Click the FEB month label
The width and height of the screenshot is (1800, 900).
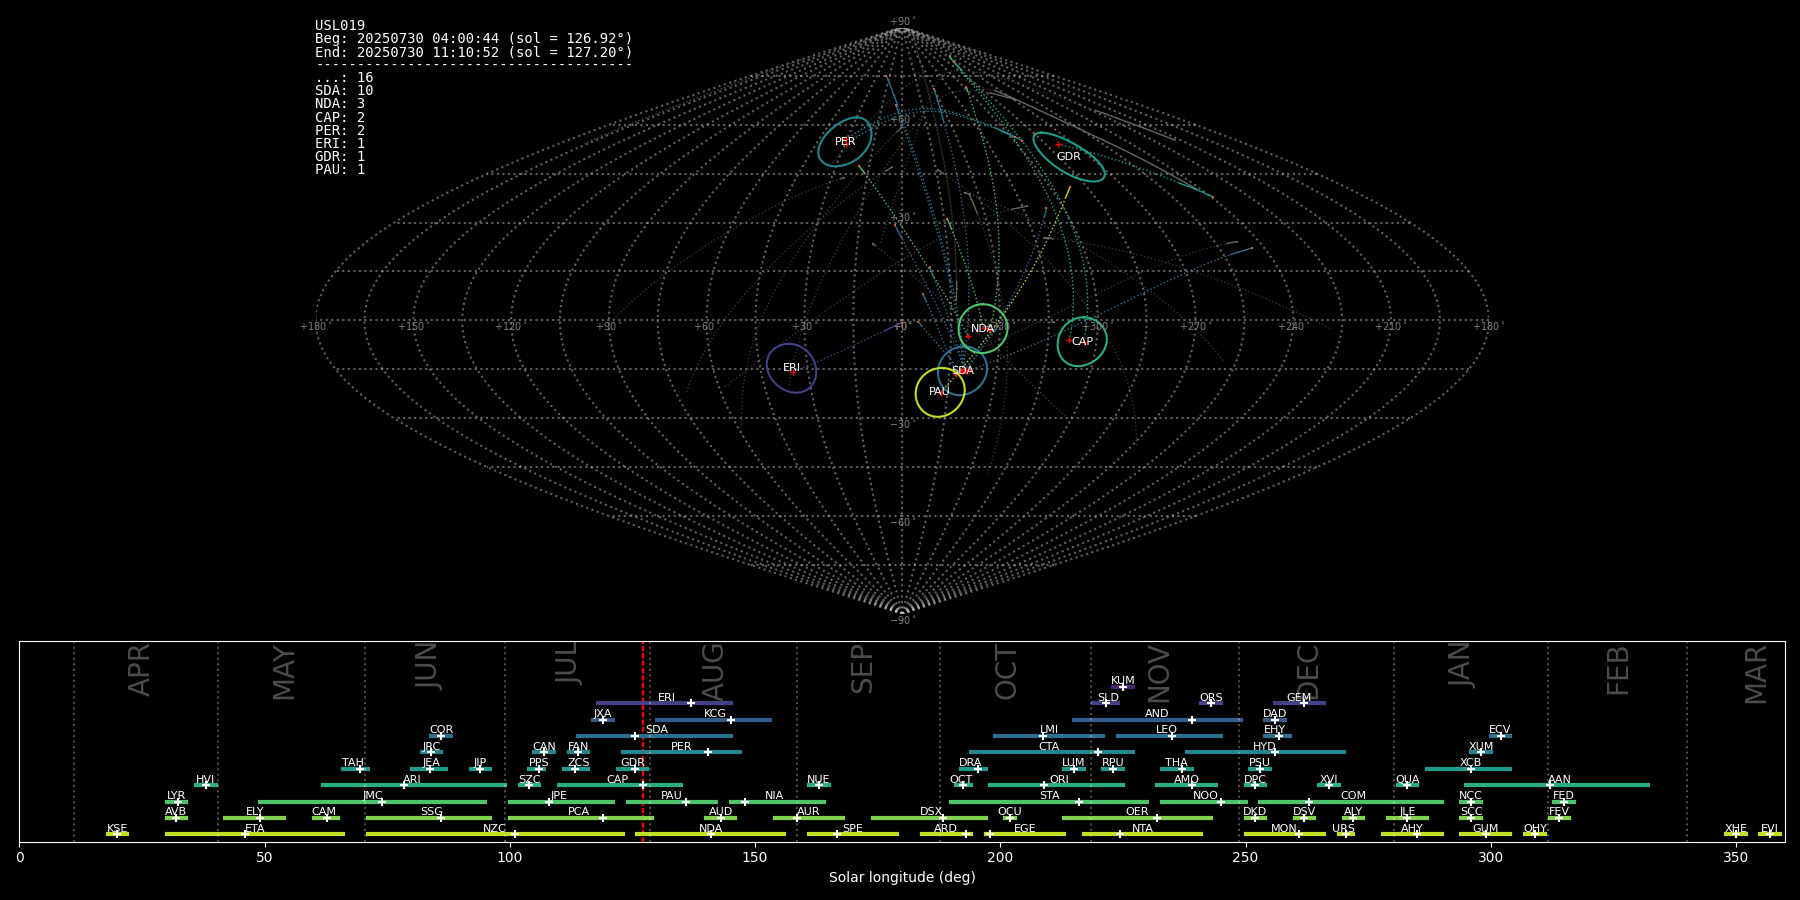click(1617, 671)
